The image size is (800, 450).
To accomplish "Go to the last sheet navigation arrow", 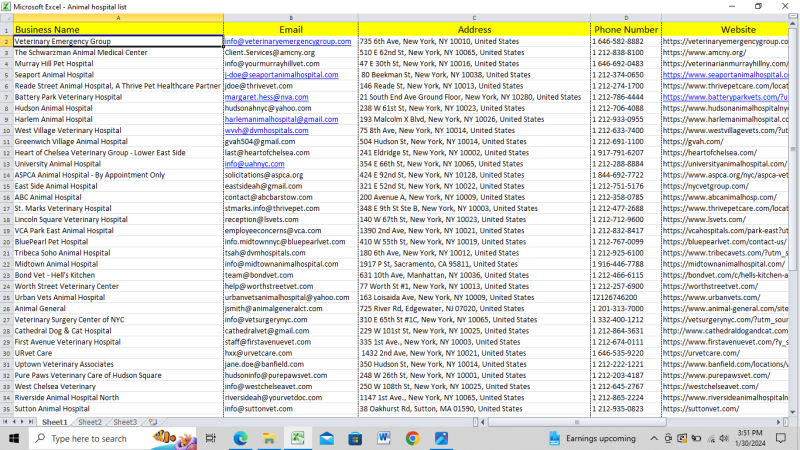I will [31, 422].
